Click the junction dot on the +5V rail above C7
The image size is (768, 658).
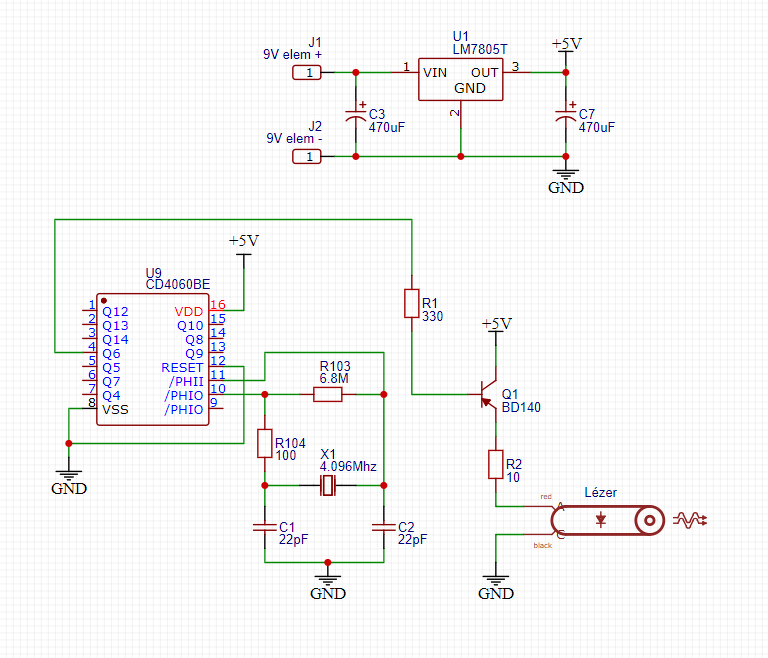(566, 73)
